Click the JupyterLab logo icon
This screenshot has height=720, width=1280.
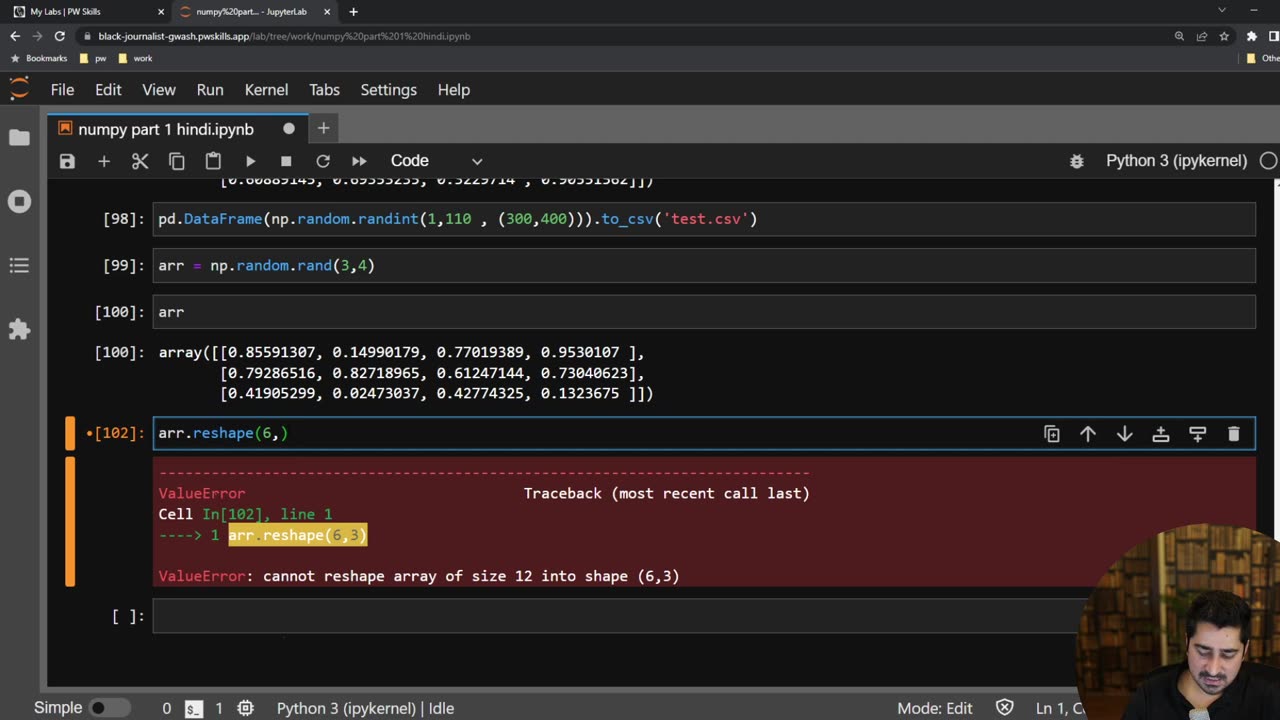pos(19,89)
